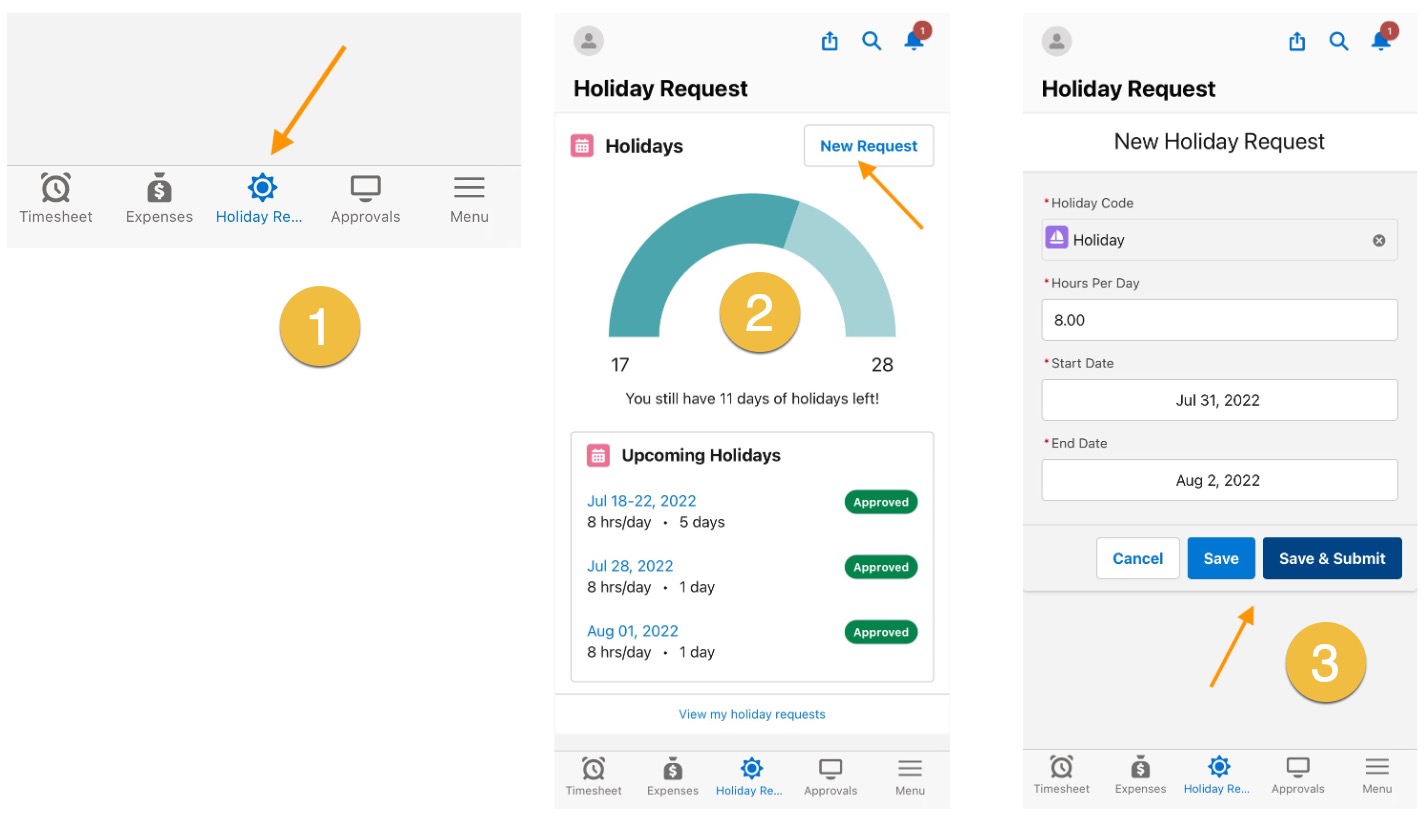View the Jul 18-22, 2022 holiday details

[641, 501]
